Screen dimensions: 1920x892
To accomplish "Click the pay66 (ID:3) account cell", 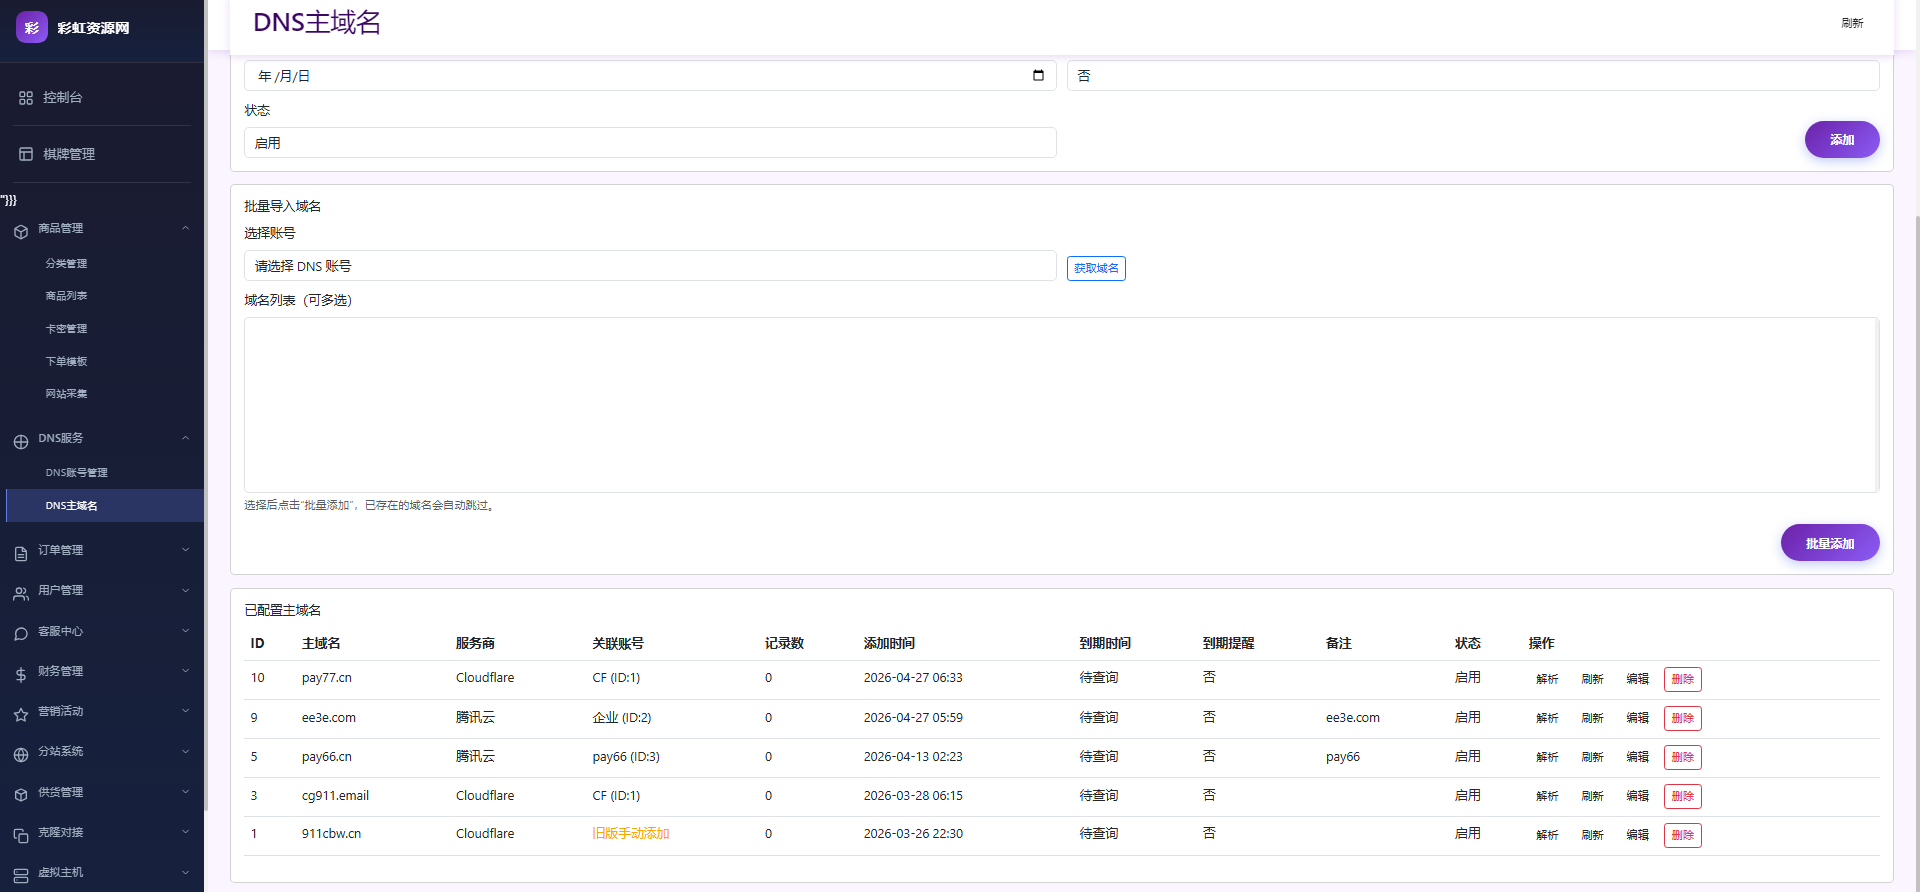I will (626, 757).
